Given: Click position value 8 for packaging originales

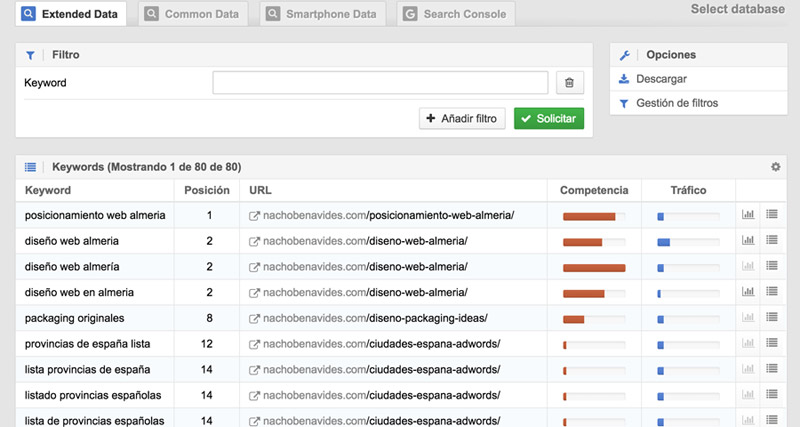Looking at the screenshot, I should coord(209,318).
